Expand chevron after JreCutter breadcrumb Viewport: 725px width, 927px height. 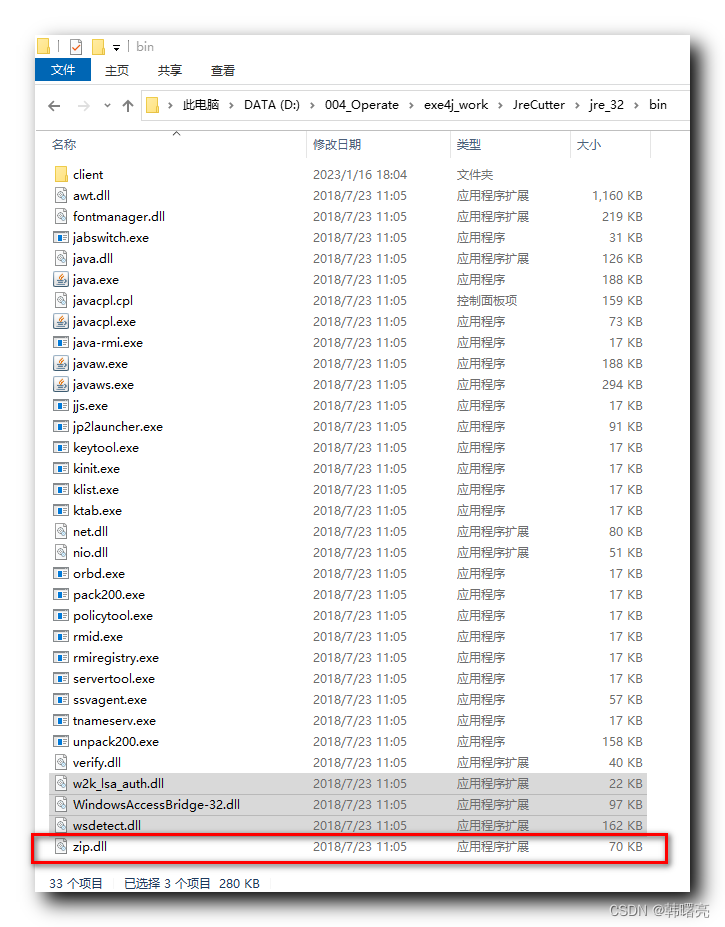pyautogui.click(x=577, y=105)
